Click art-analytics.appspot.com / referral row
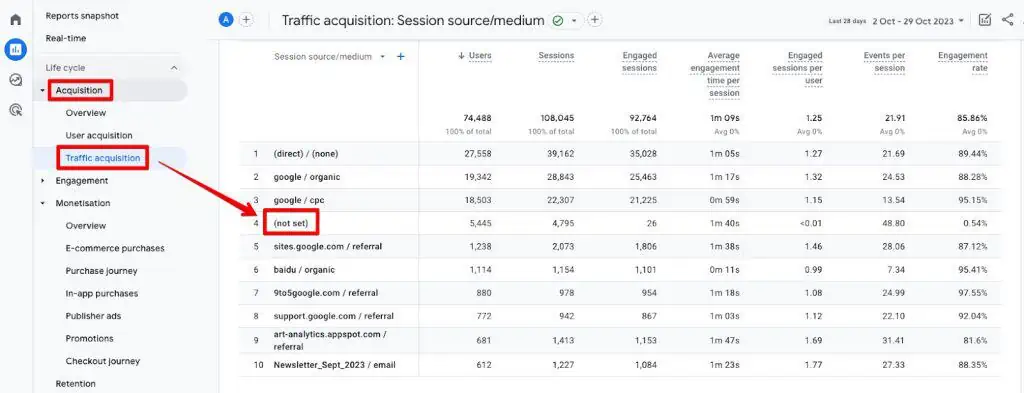1024x393 pixels. (619, 341)
